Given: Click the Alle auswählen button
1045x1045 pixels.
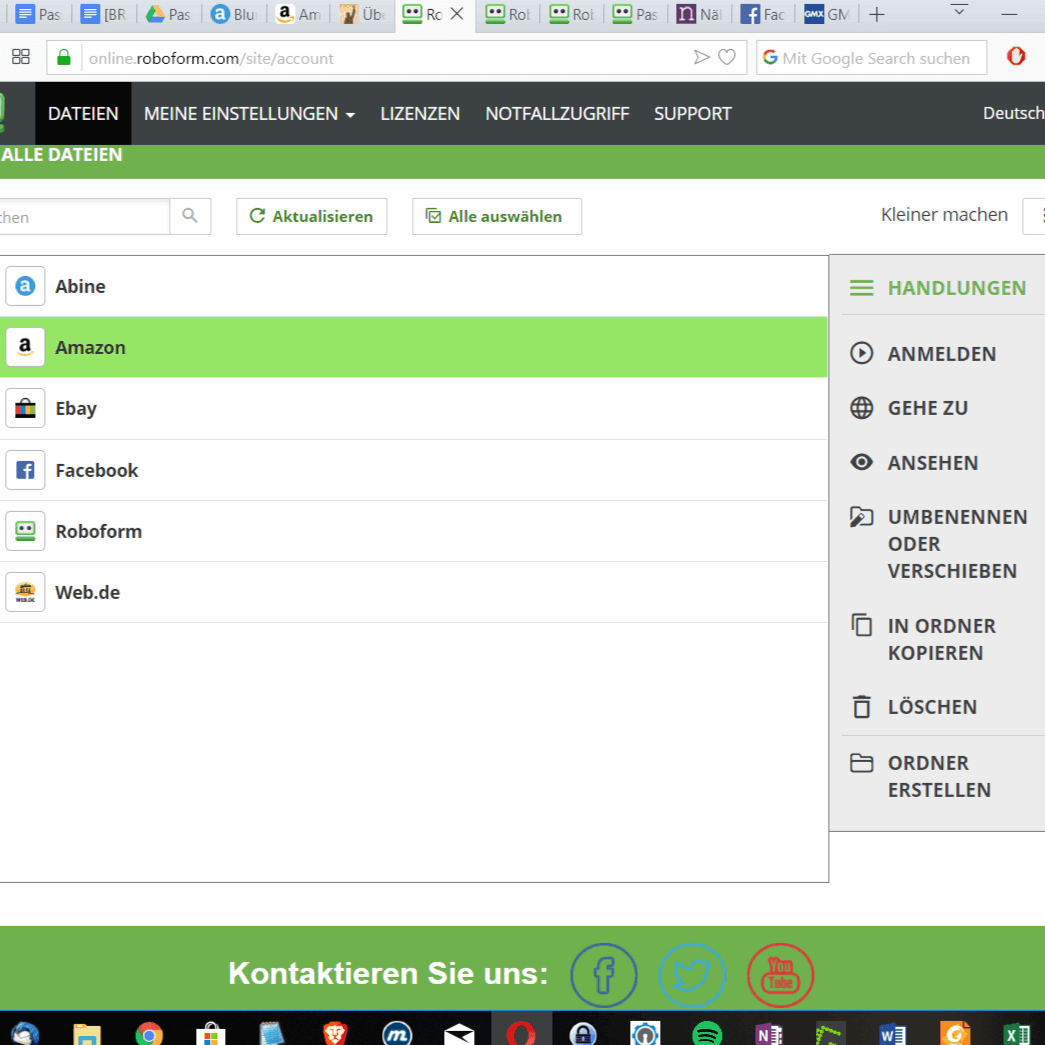Looking at the screenshot, I should [497, 217].
